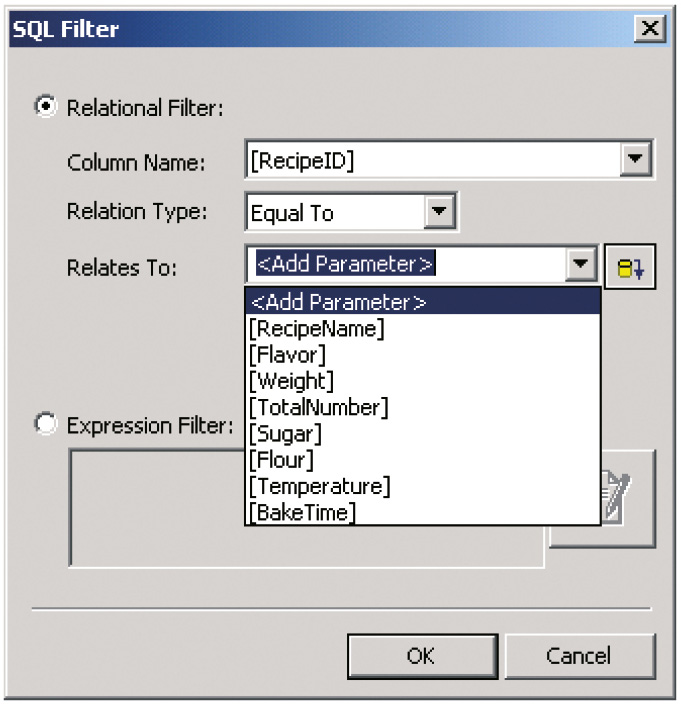Select the Expression Filter radio button
681x704 pixels.
[46, 425]
